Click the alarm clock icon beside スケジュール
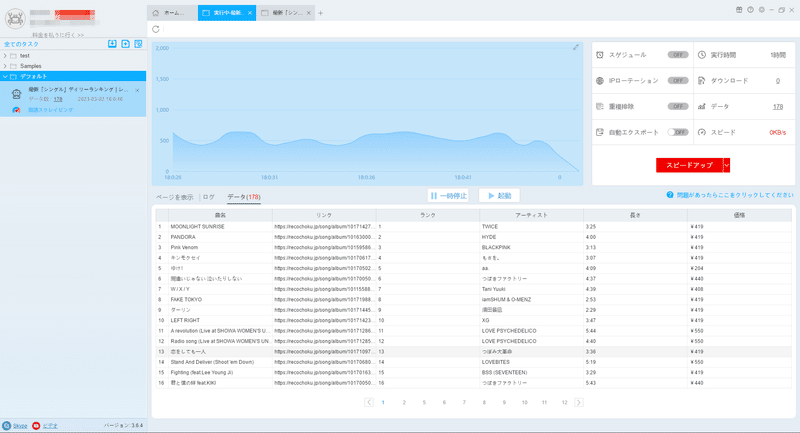Viewport: 800px width, 433px height. 600,55
